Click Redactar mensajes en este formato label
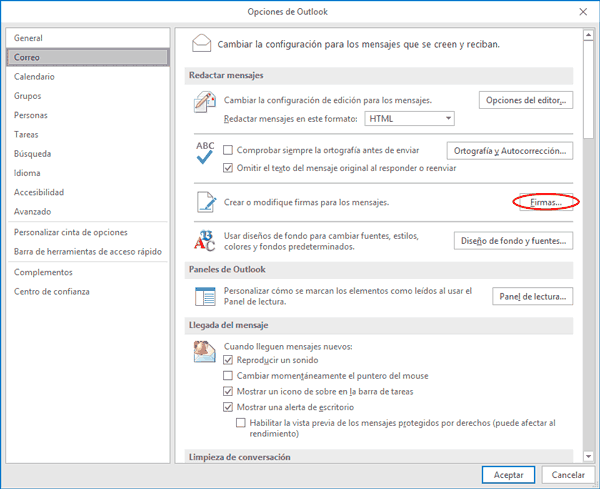 pyautogui.click(x=290, y=119)
